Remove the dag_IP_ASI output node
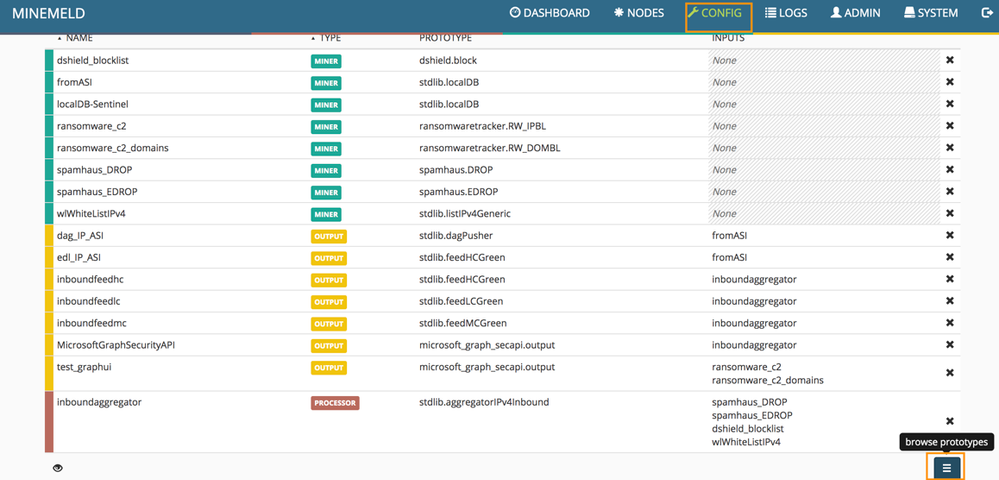The width and height of the screenshot is (999, 480). click(950, 236)
